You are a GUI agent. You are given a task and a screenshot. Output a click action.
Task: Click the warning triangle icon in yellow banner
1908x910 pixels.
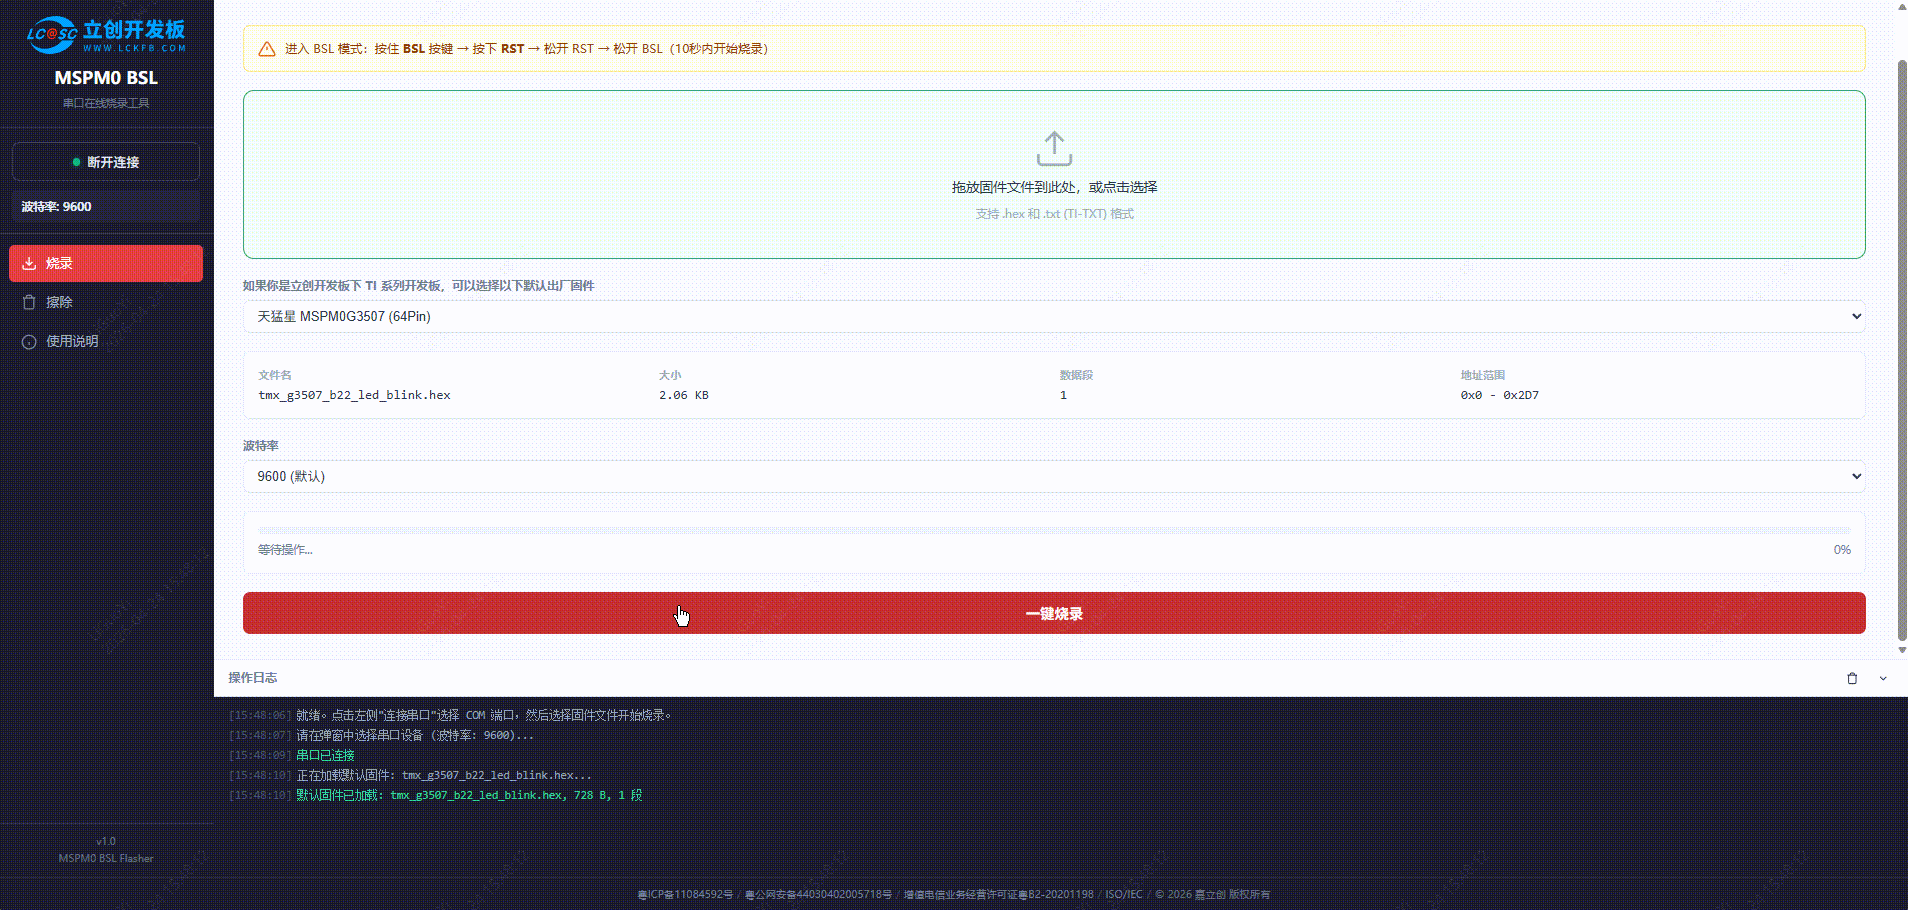coord(267,49)
